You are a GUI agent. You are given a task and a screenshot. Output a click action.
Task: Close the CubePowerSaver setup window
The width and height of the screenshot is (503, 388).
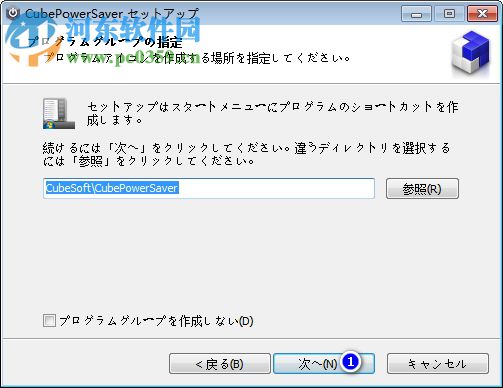coord(482,14)
